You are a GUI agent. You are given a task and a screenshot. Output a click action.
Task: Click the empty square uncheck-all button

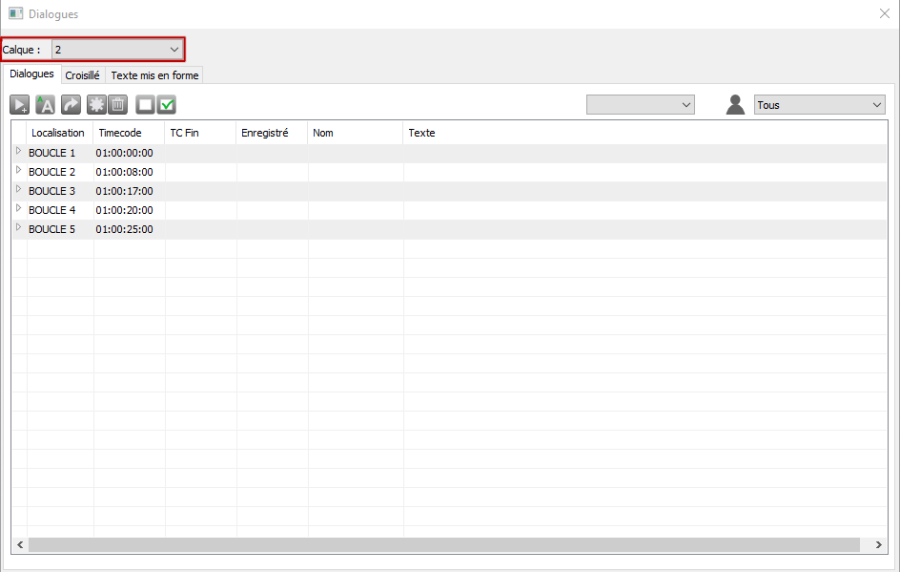click(x=146, y=105)
